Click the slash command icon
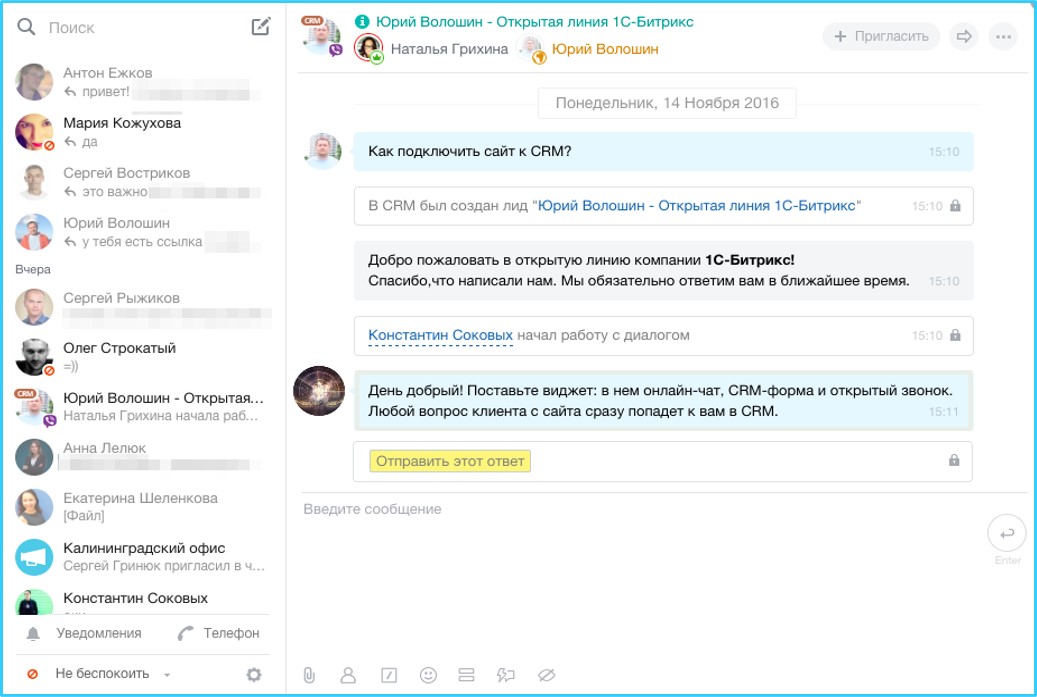Screen dimensions: 1037x697 [x=389, y=675]
